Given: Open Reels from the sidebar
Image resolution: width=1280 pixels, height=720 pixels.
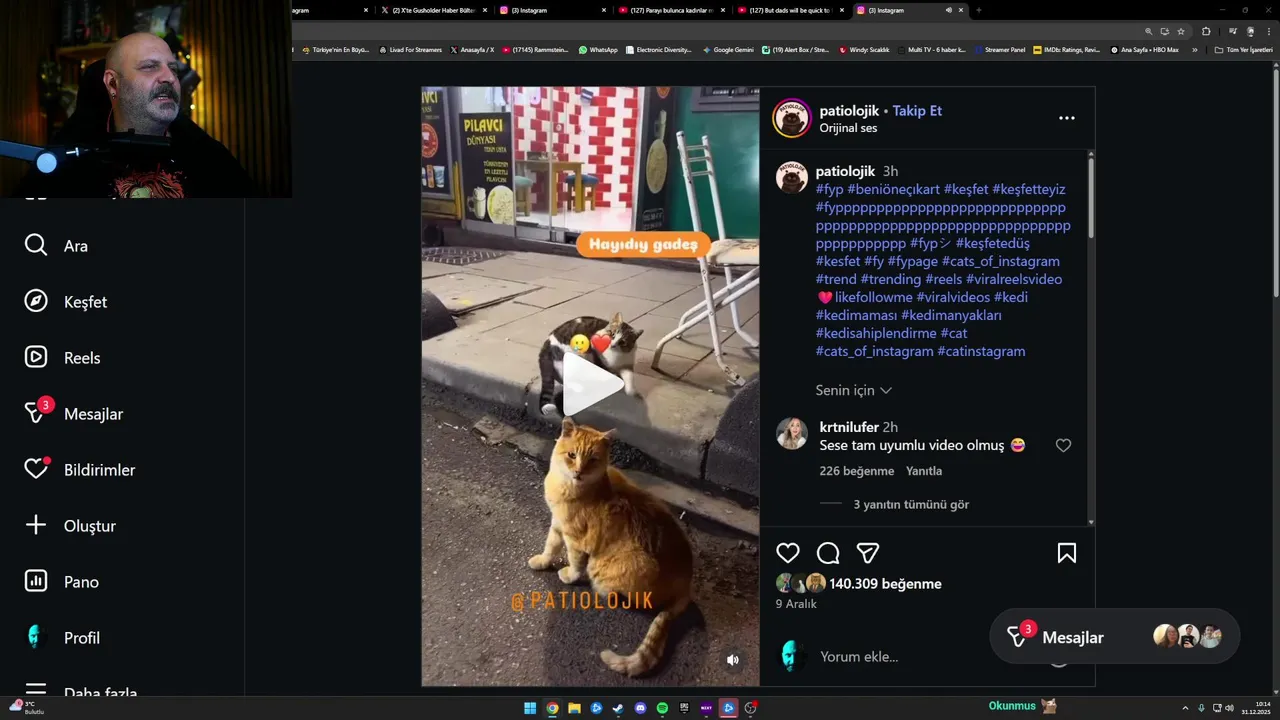Looking at the screenshot, I should [x=62, y=358].
